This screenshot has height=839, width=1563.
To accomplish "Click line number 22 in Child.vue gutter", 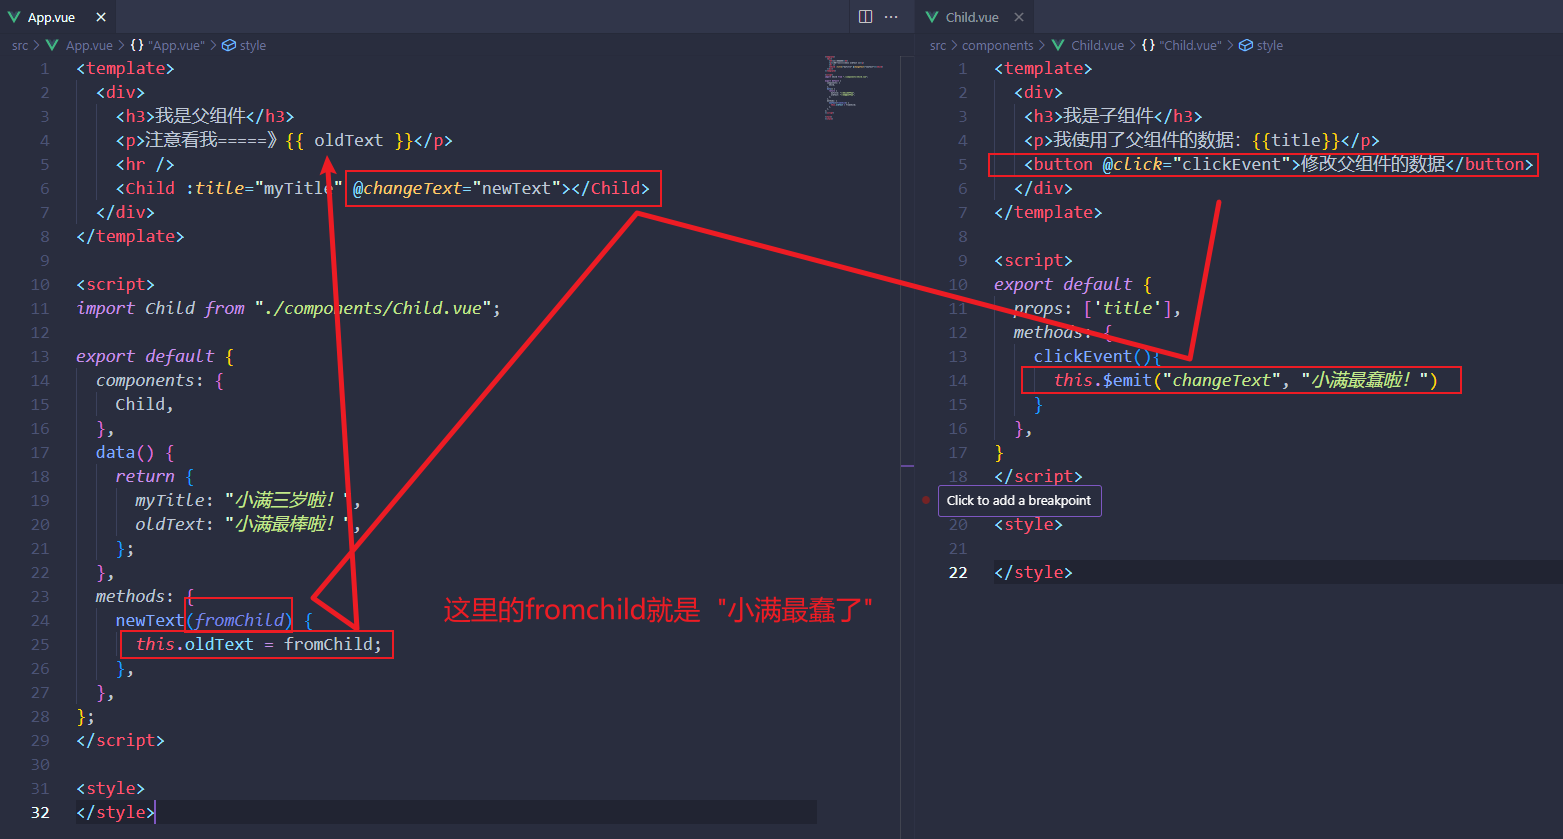I will coord(958,572).
